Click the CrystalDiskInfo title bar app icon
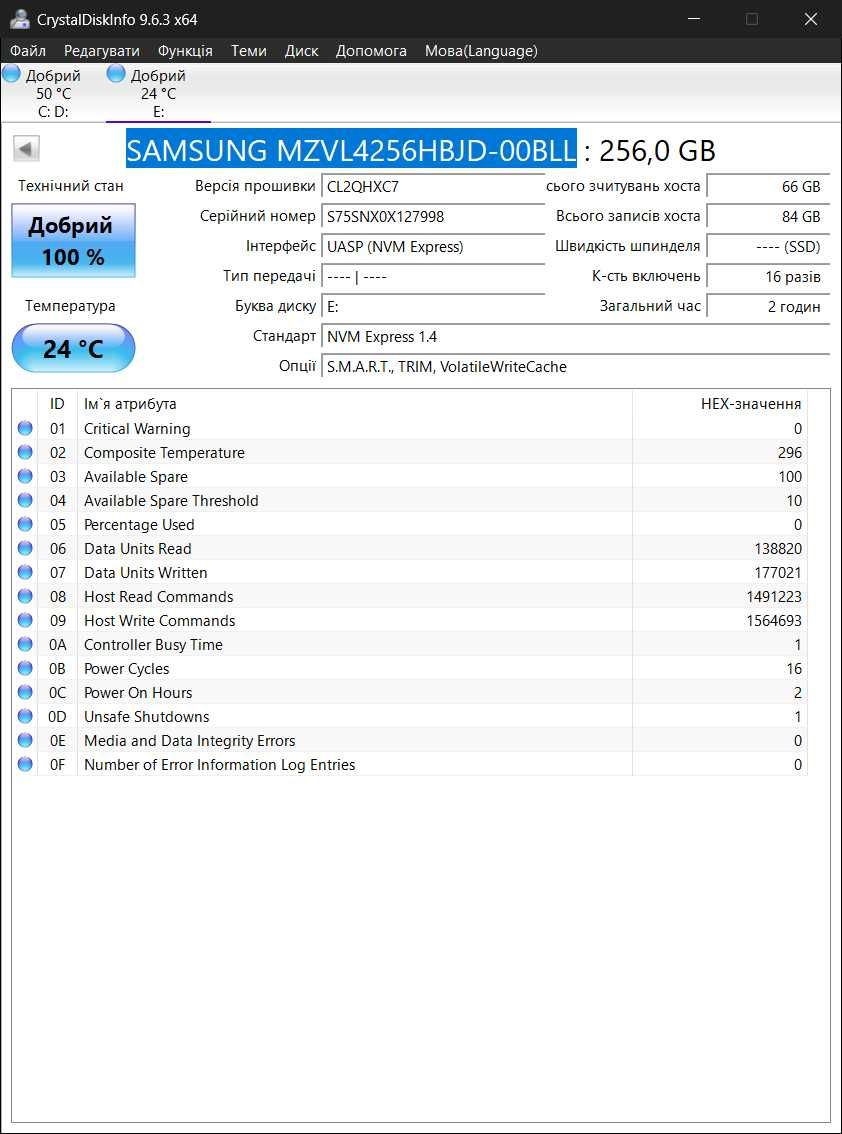 tap(20, 19)
